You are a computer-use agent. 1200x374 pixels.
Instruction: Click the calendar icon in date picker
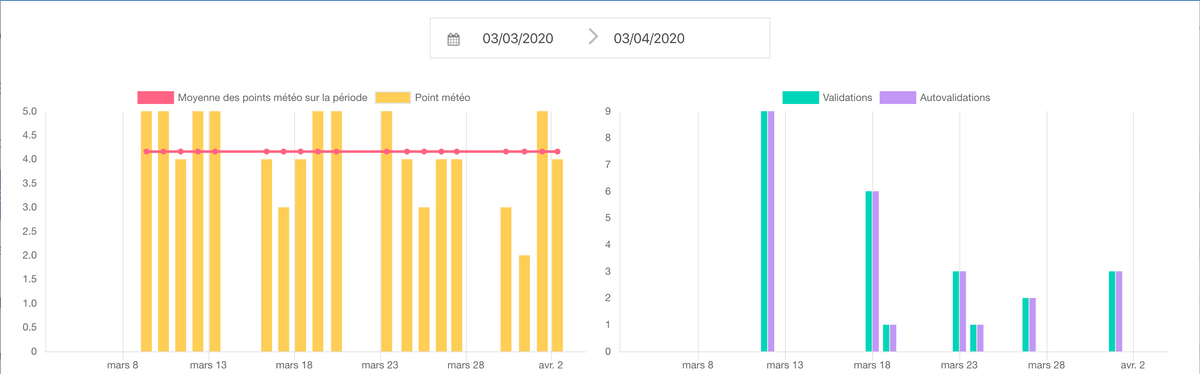[453, 39]
